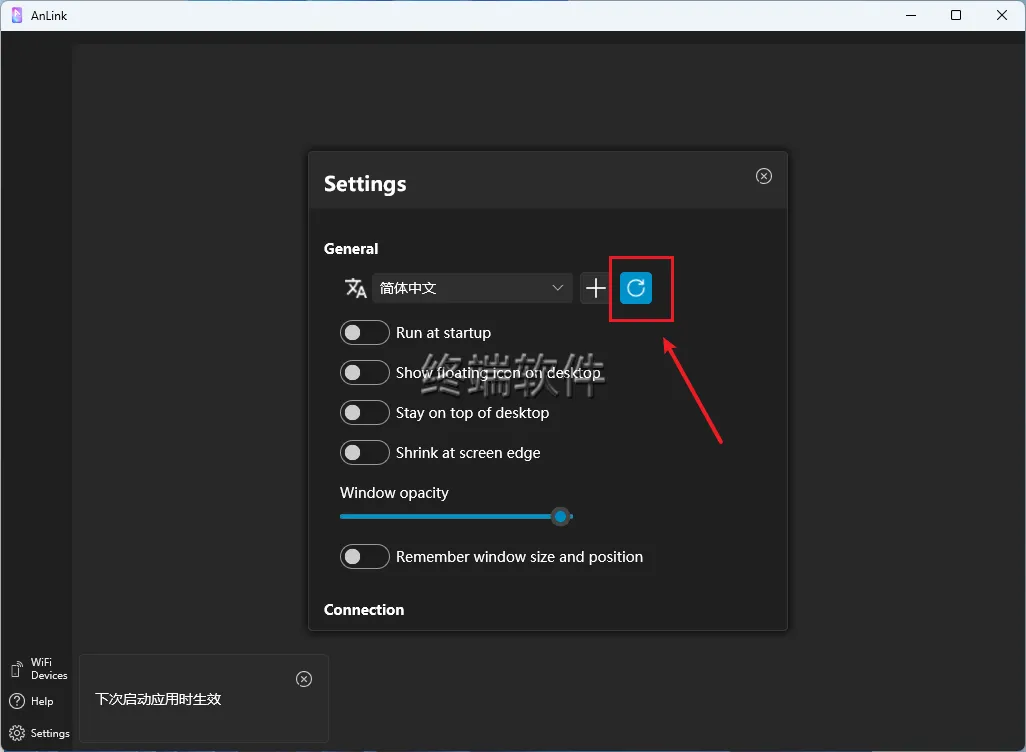This screenshot has height=752, width=1026.
Task: Open Help in the sidebar
Action: (x=31, y=701)
